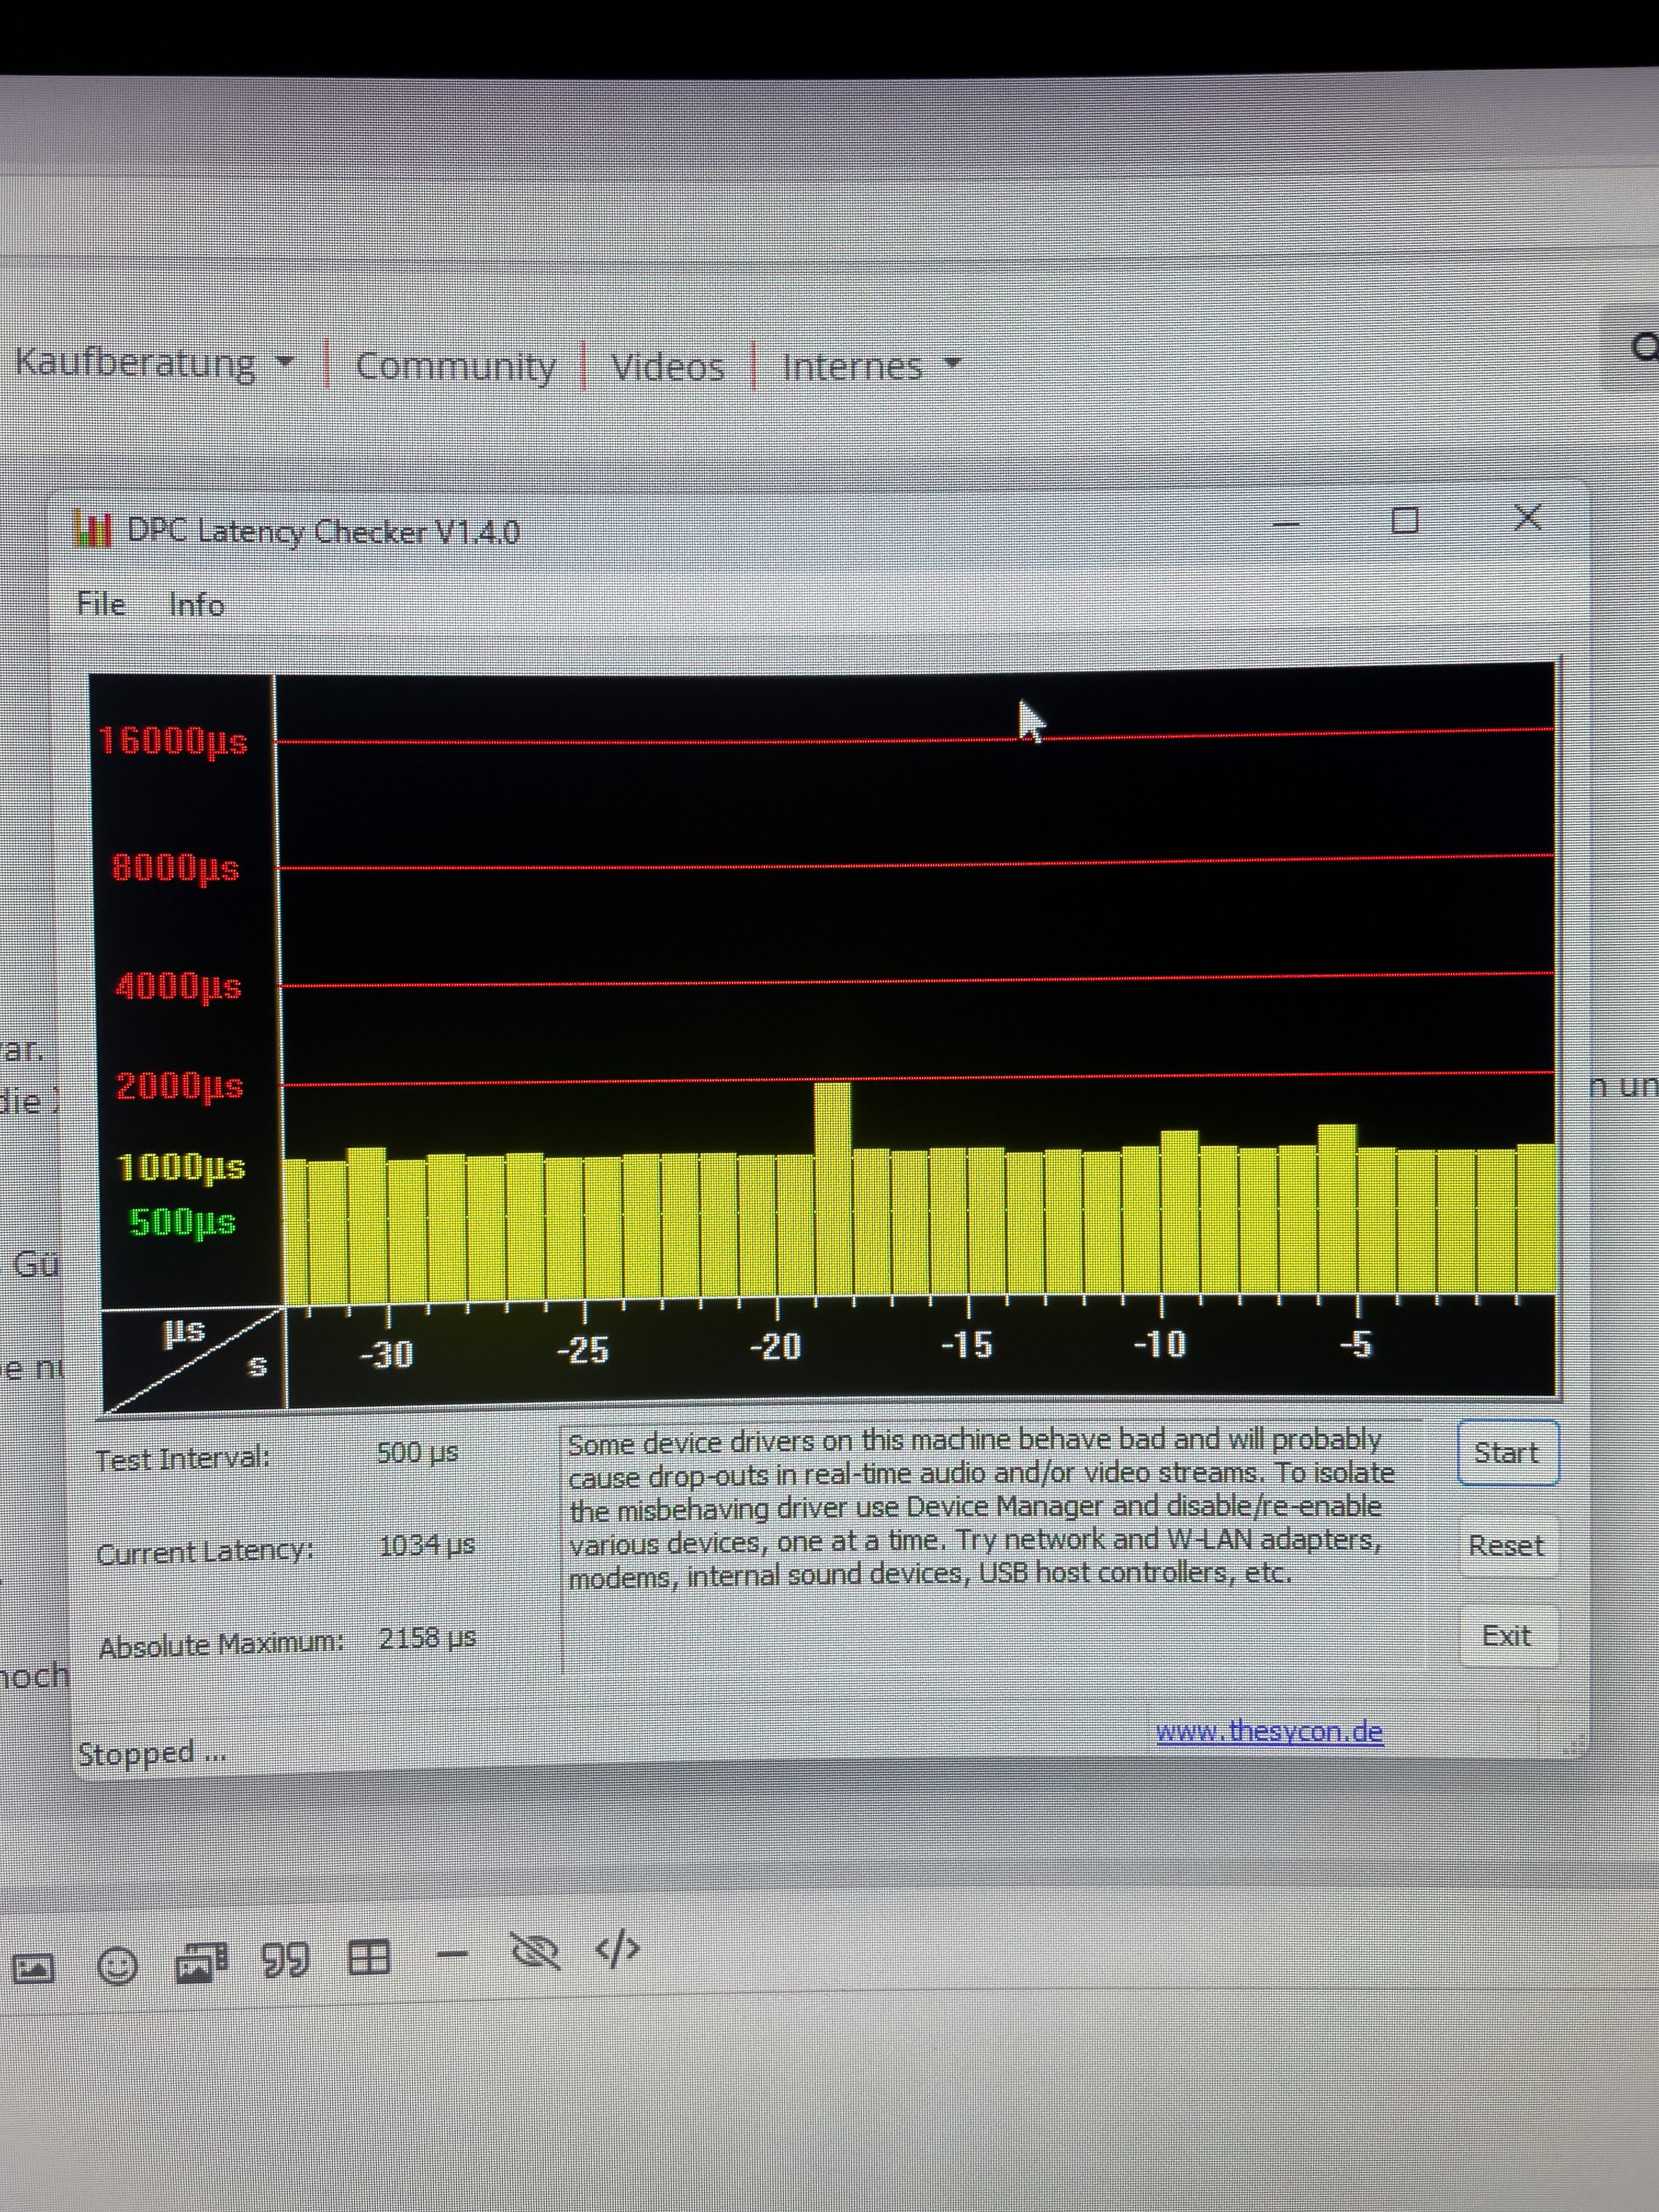Screen dimensions: 1659x2212
Task: Insert a table via grid icon
Action: [x=368, y=1956]
